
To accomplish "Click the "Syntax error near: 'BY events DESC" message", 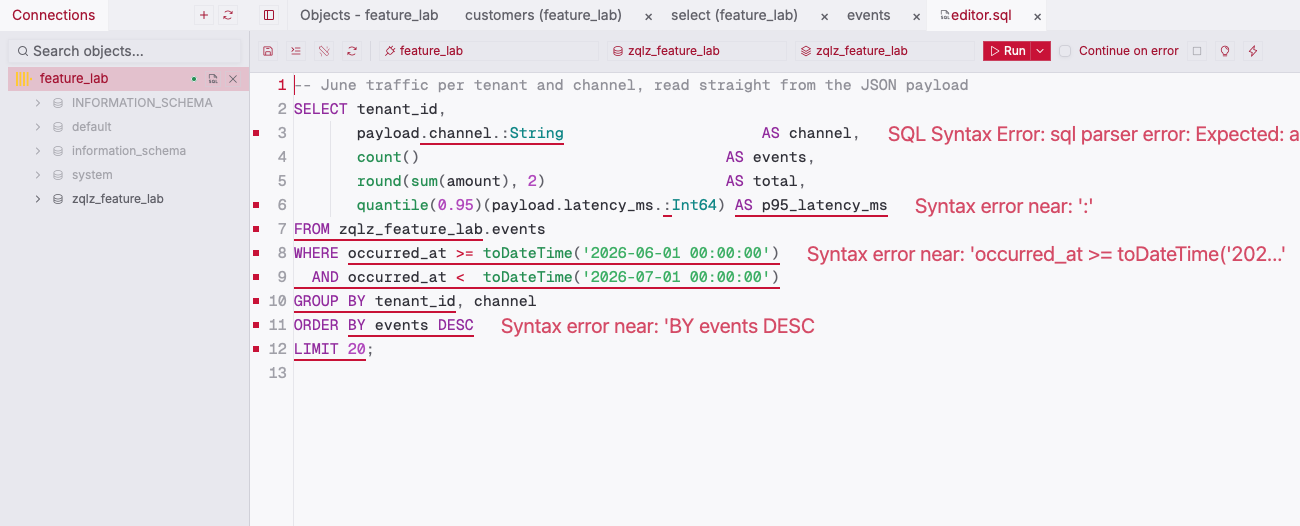I will pyautogui.click(x=658, y=326).
